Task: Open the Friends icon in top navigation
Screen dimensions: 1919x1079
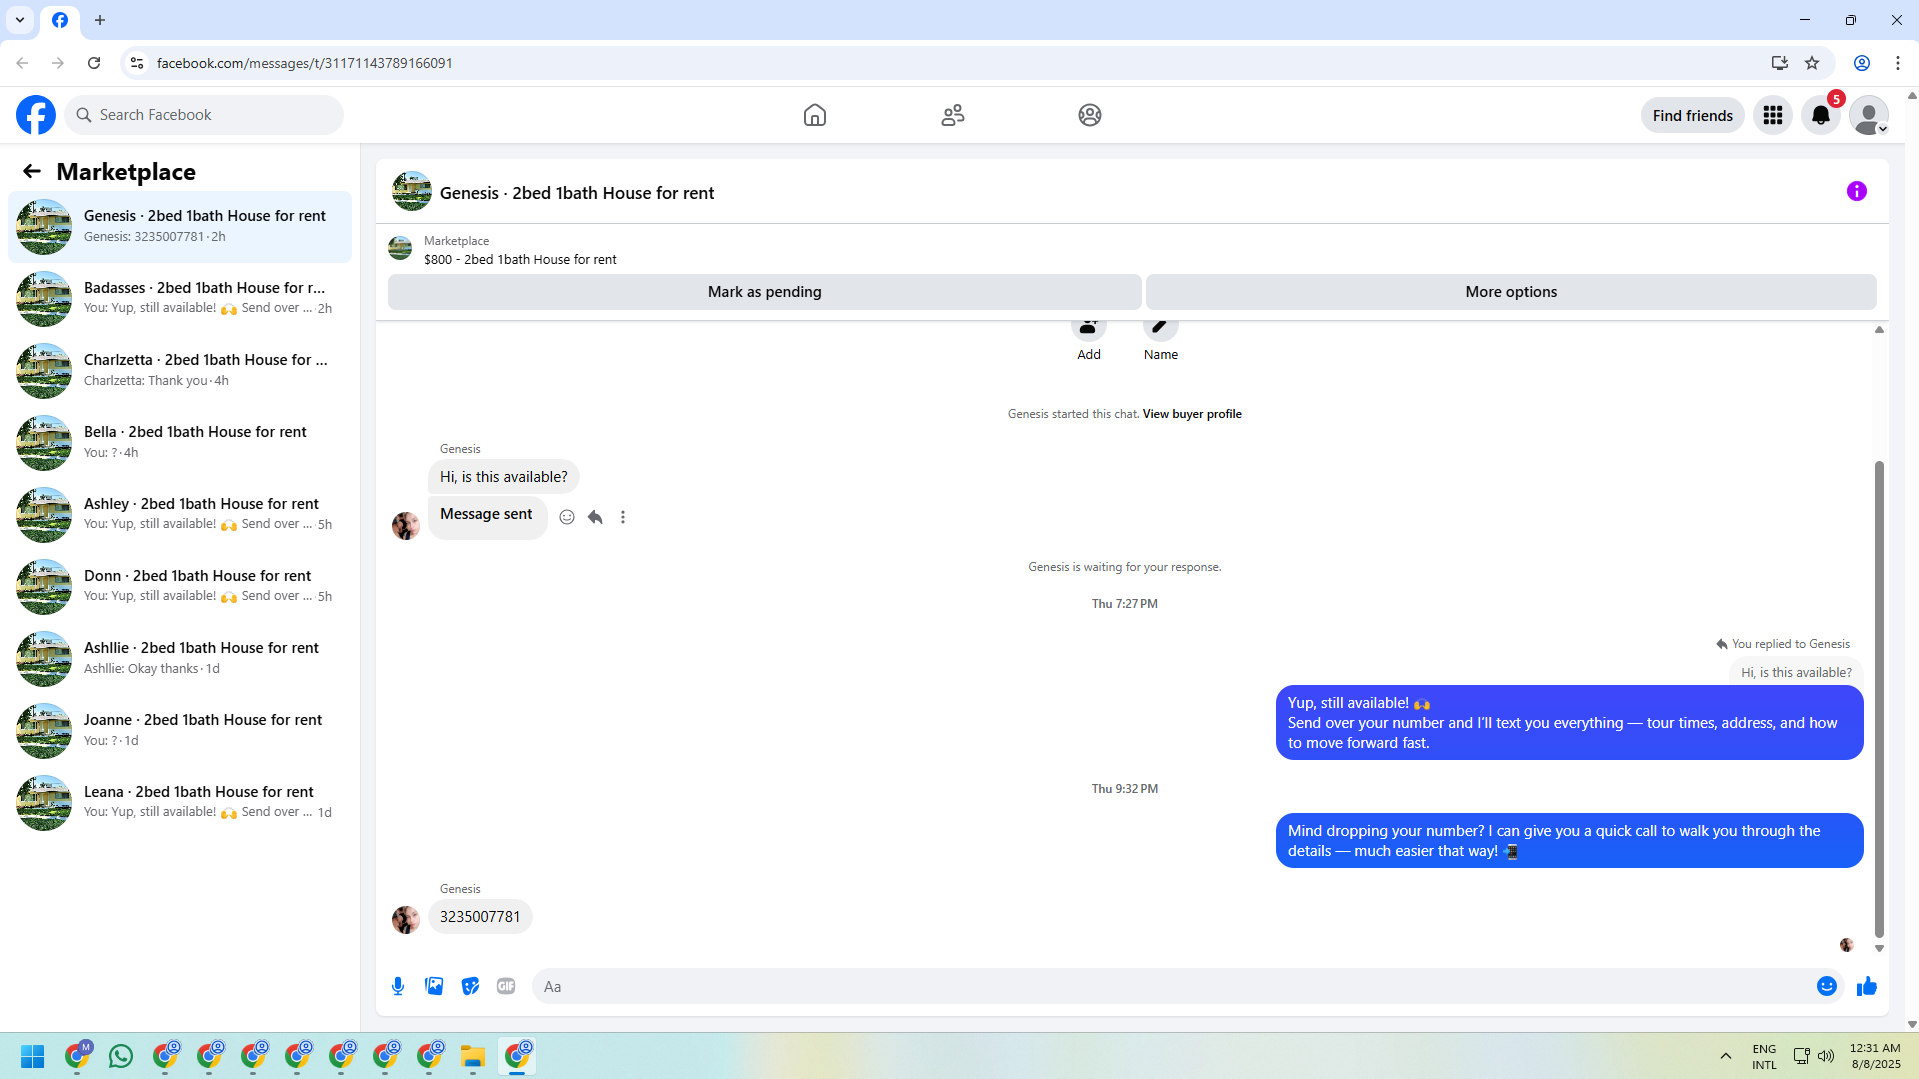Action: 953,115
